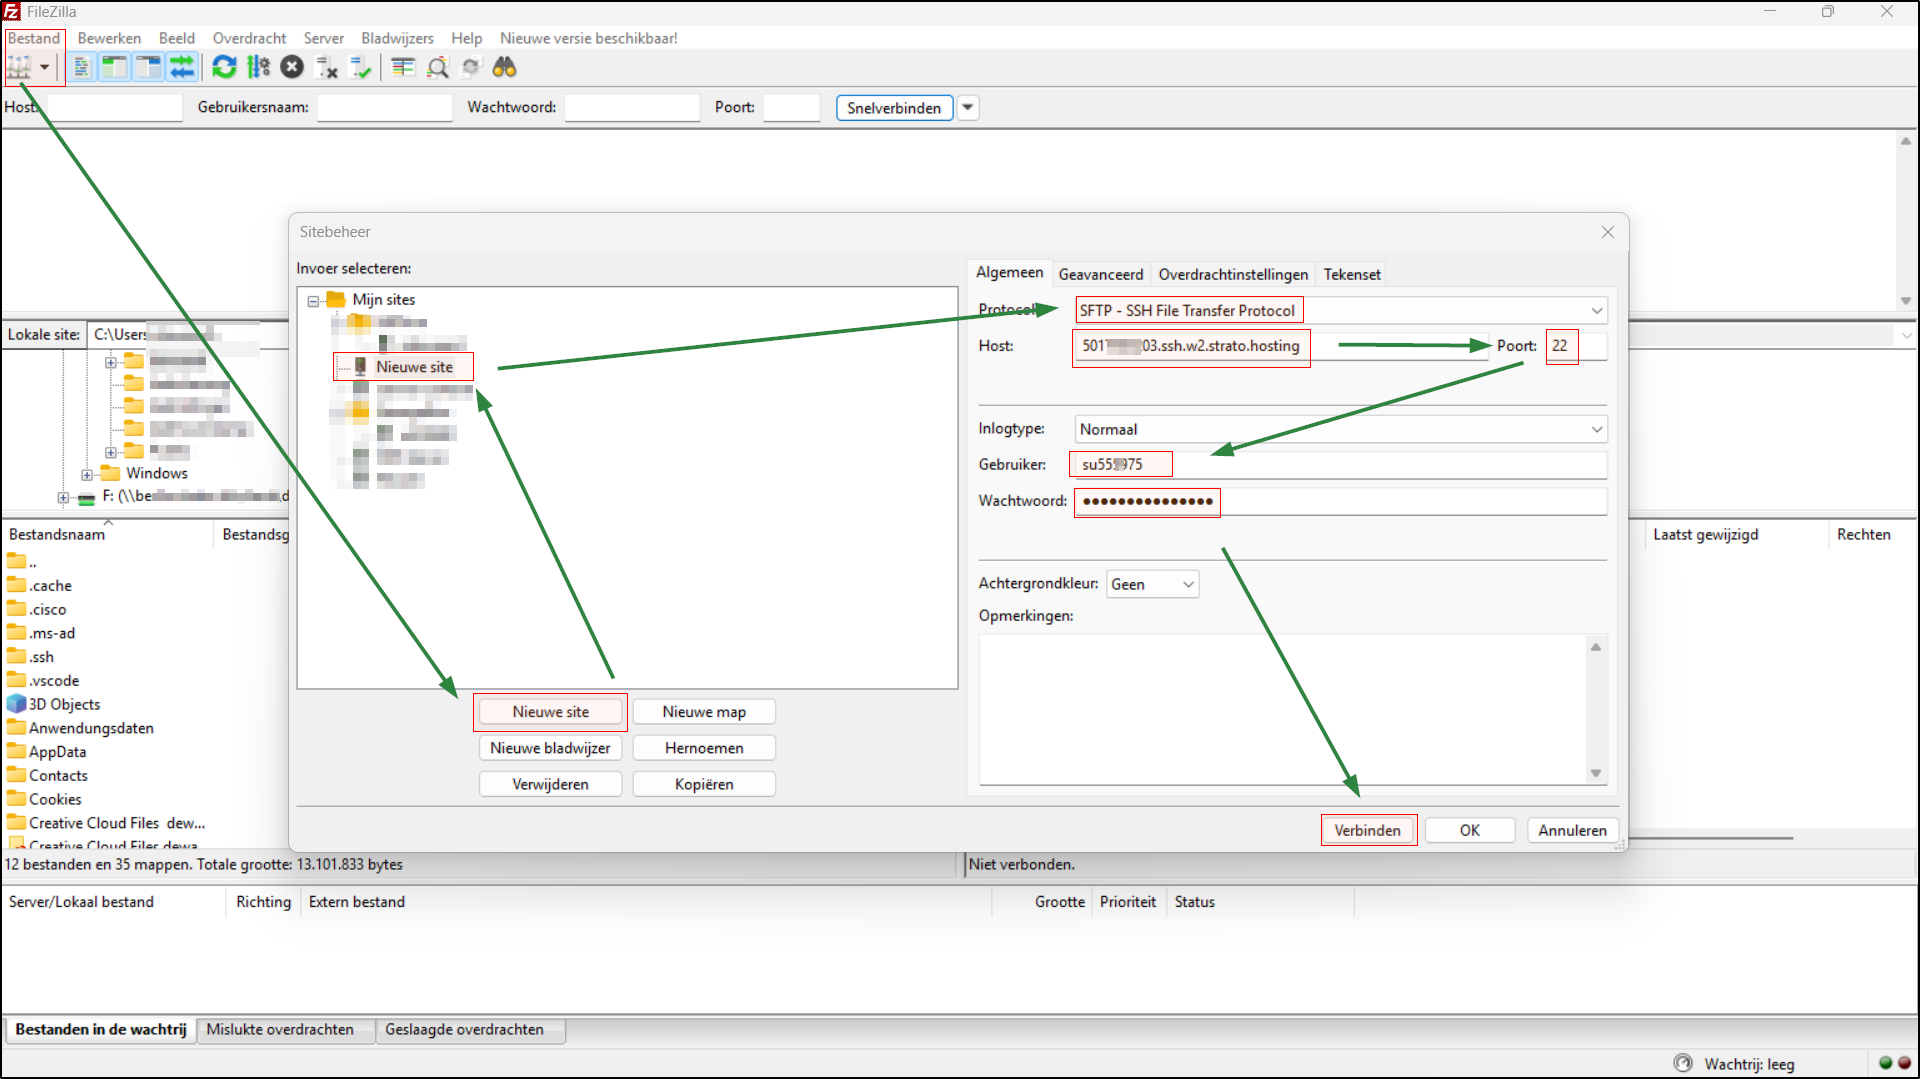This screenshot has height=1079, width=1920.
Task: Cancel the current operation
Action: pyautogui.click(x=291, y=67)
